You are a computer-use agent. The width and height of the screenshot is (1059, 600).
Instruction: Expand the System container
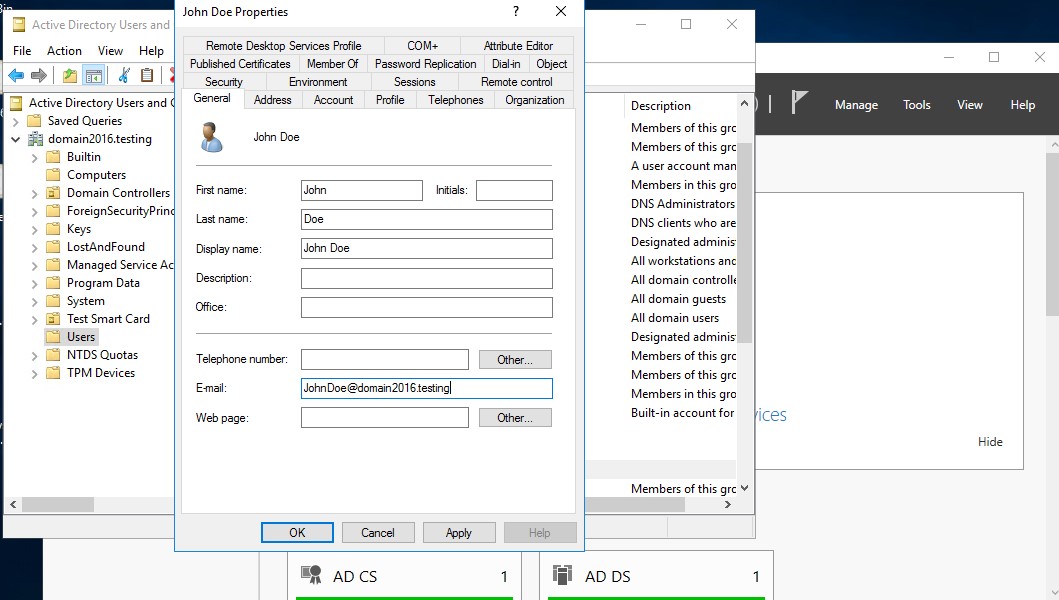(34, 302)
